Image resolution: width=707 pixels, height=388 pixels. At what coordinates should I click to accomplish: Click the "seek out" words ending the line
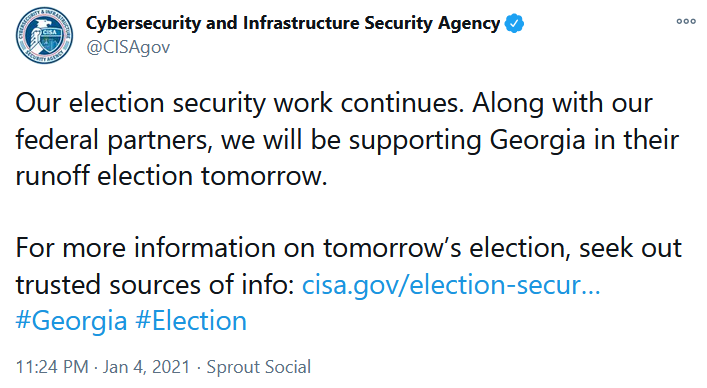tap(630, 248)
